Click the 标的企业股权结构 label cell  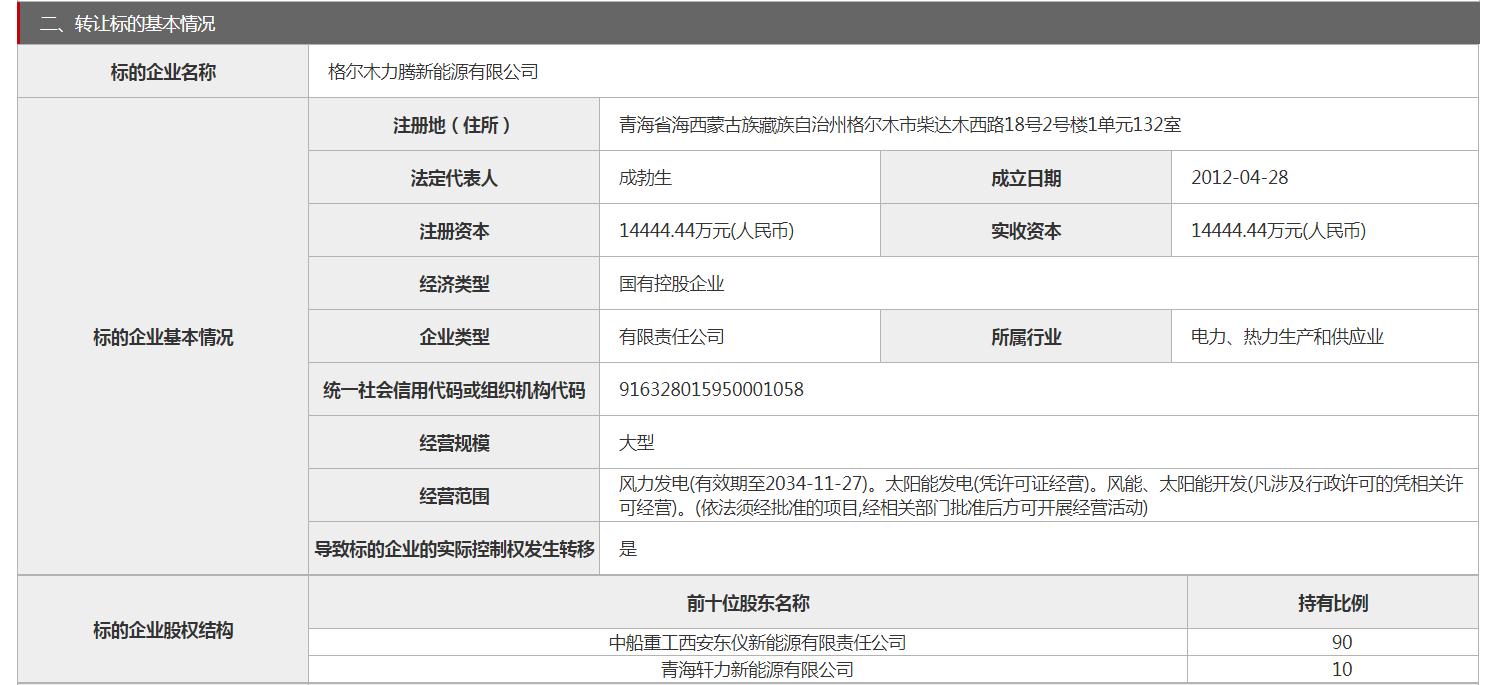coord(163,631)
